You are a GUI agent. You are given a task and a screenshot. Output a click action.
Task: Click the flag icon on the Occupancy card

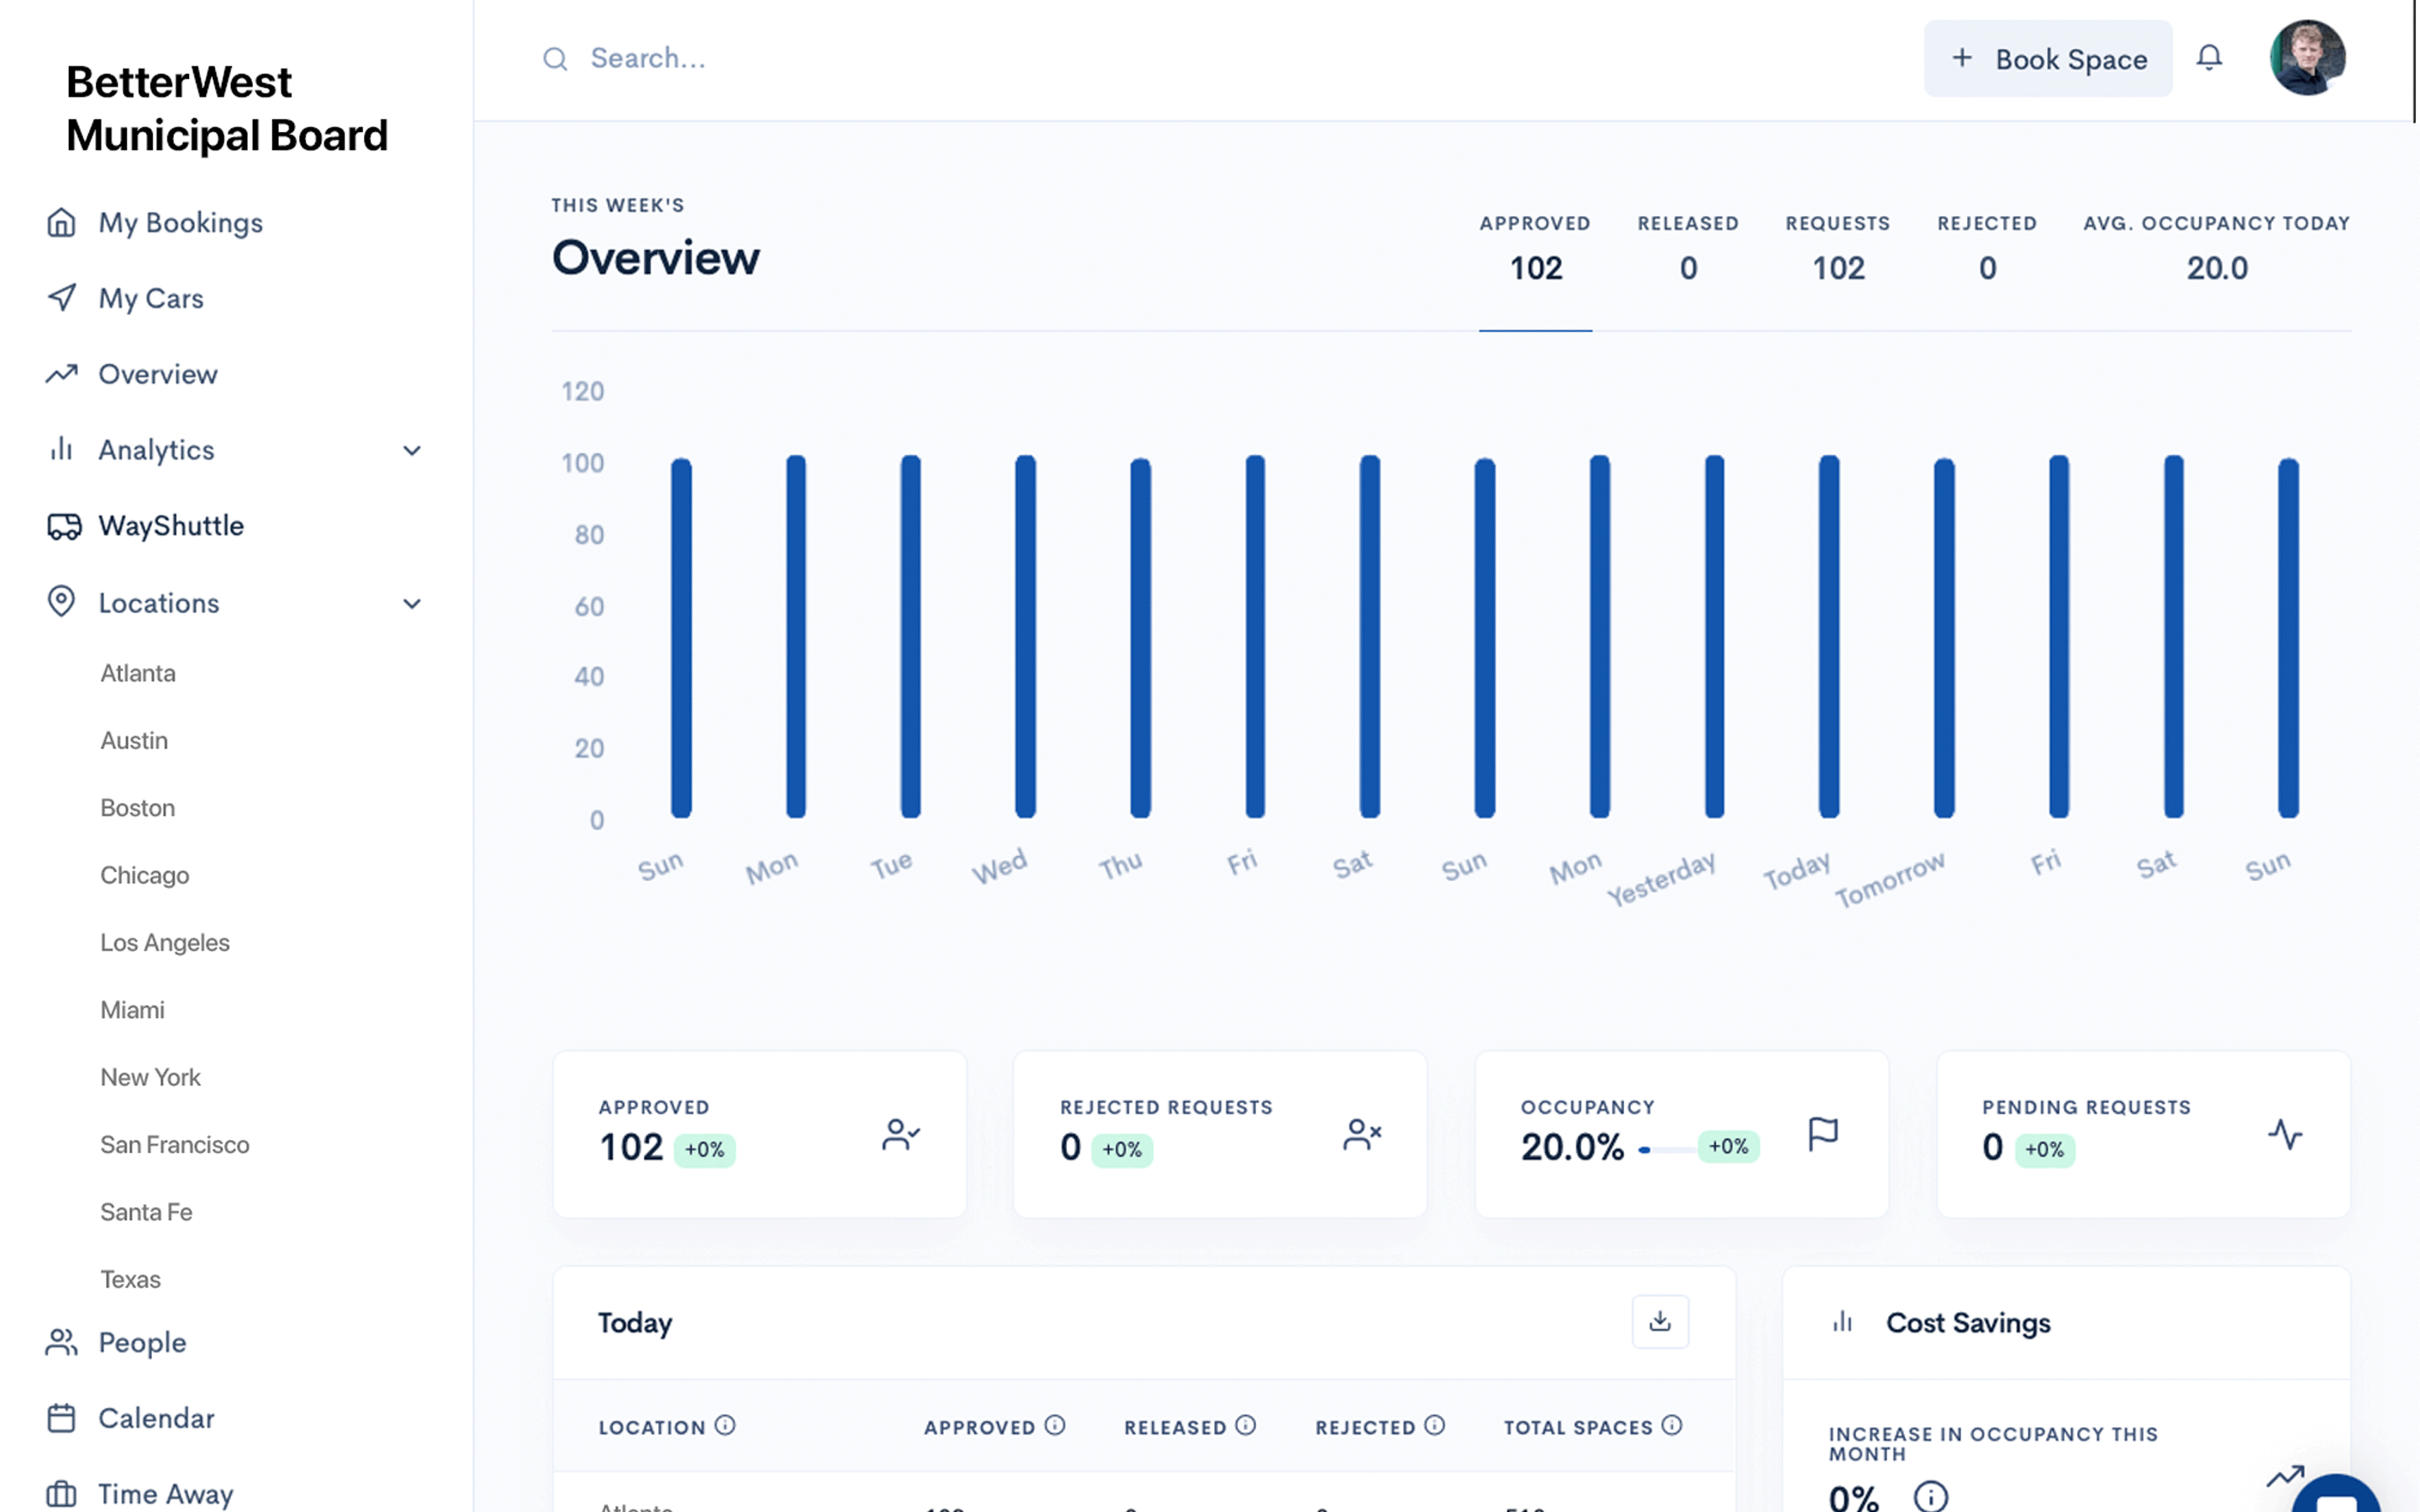[x=1823, y=1133]
